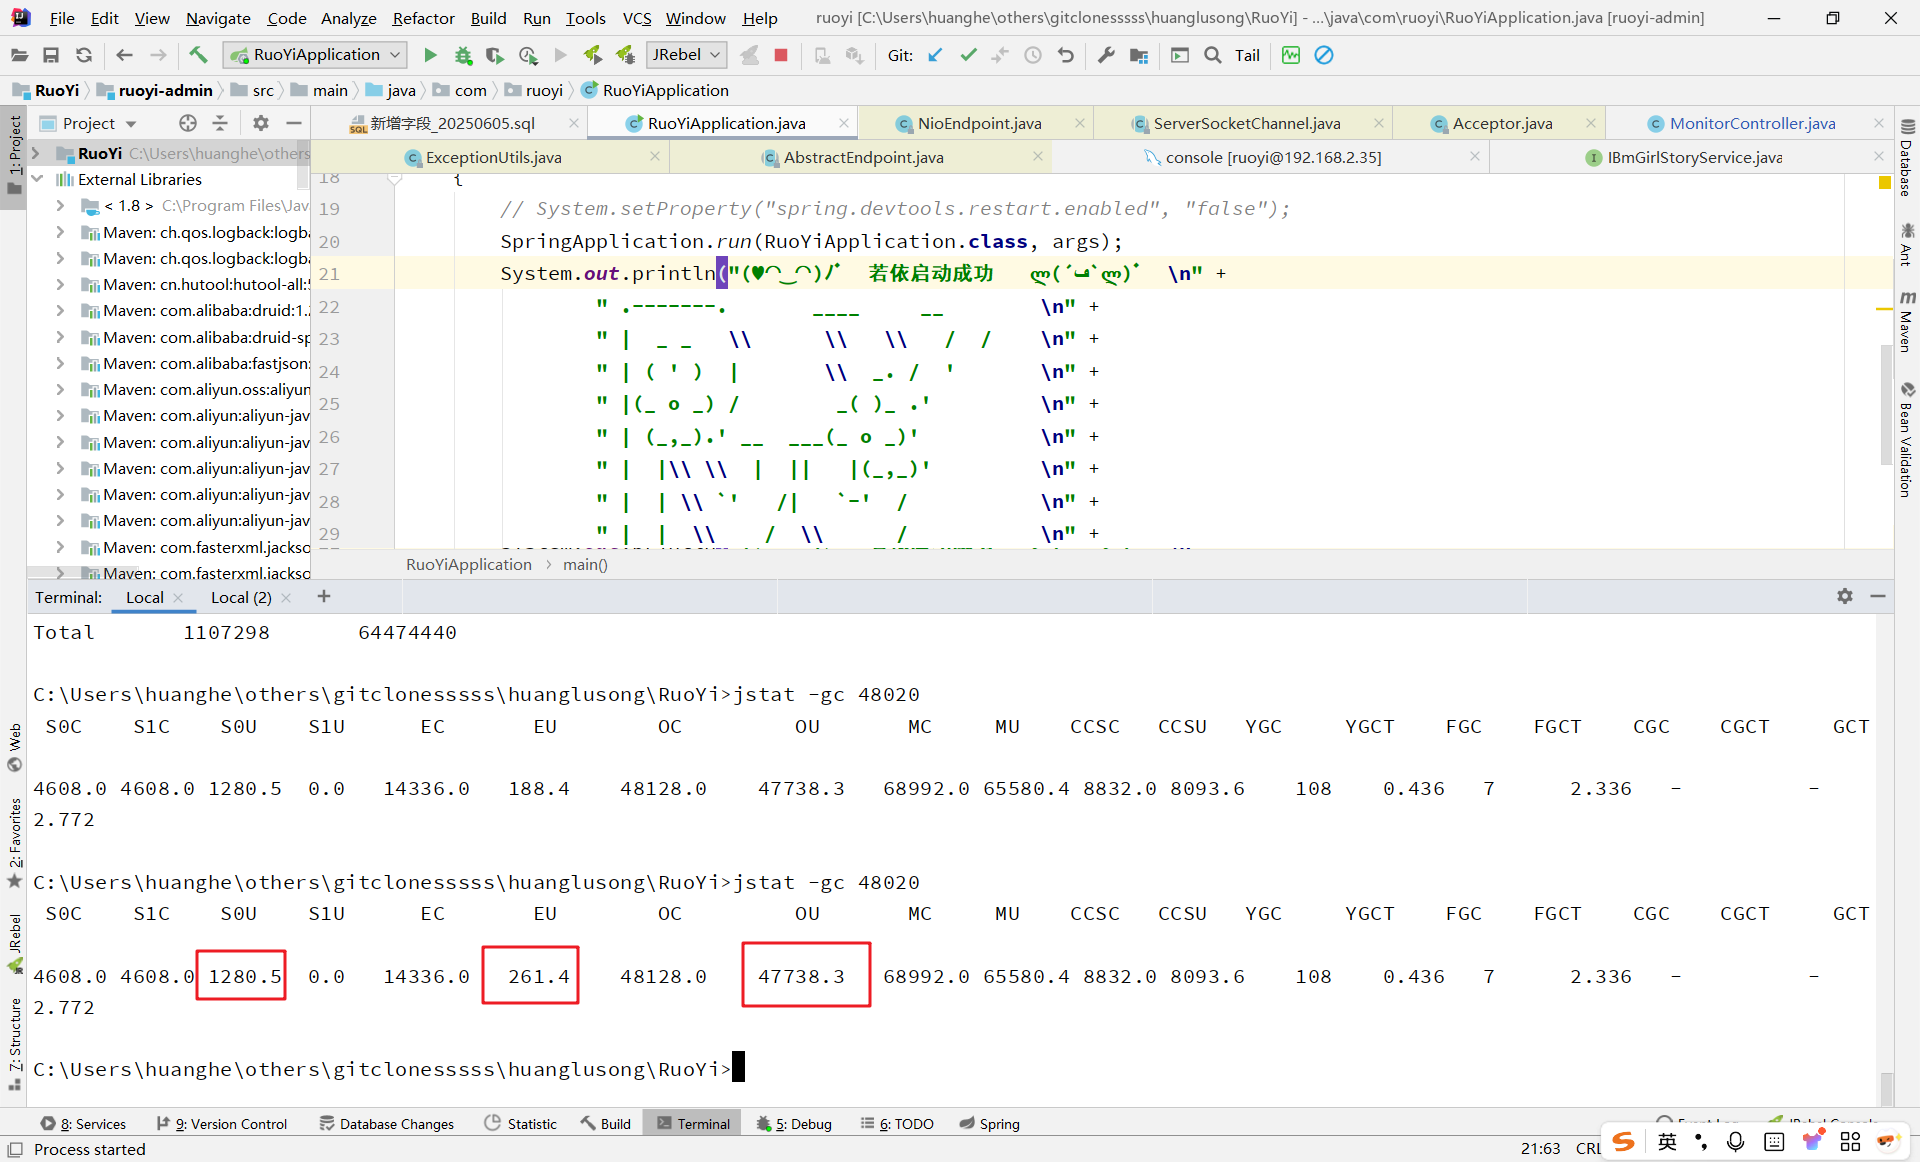This screenshot has width=1920, height=1162.
Task: Run RuoYiApplication with the green play icon
Action: [x=430, y=55]
